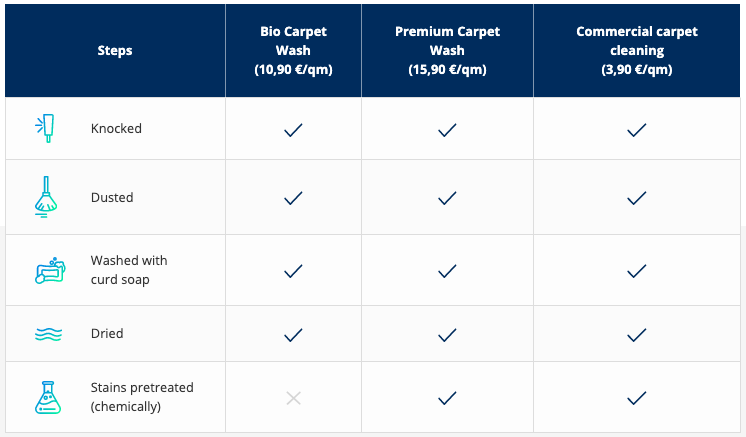746x437 pixels.
Task: Click the Knocked carpet beater icon
Action: coord(45,128)
